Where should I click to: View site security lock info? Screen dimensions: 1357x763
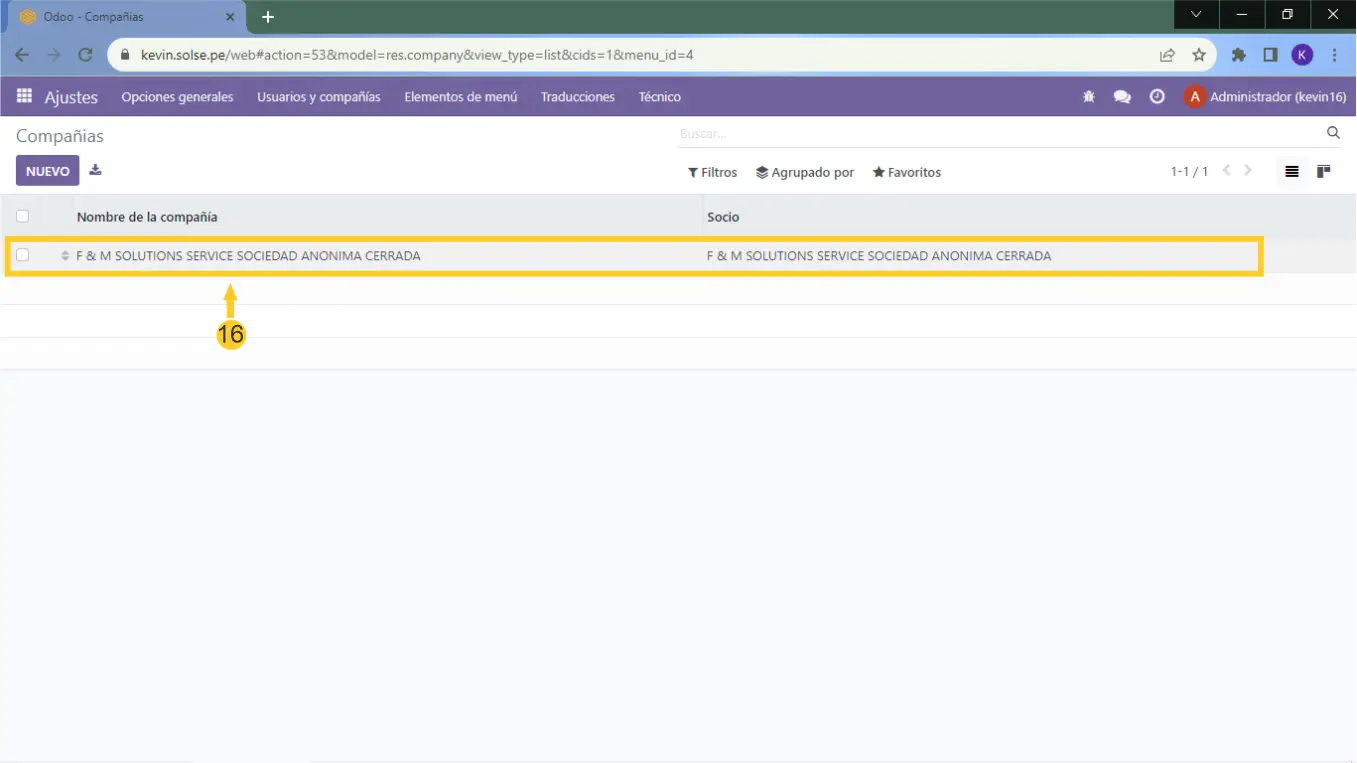125,55
